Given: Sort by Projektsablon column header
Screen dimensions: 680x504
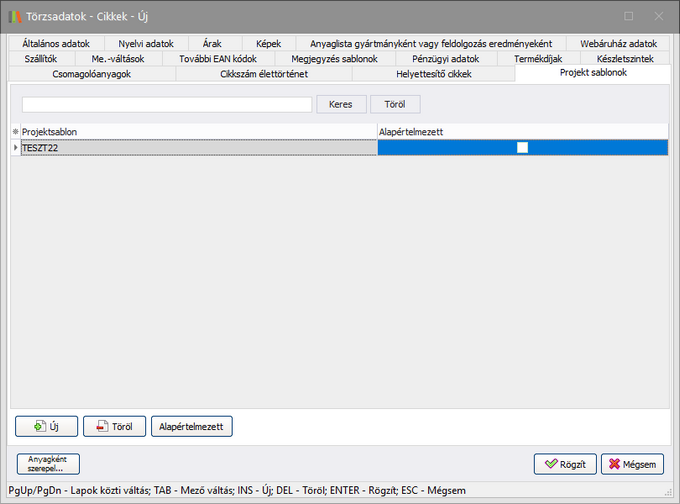Looking at the screenshot, I should click(198, 132).
